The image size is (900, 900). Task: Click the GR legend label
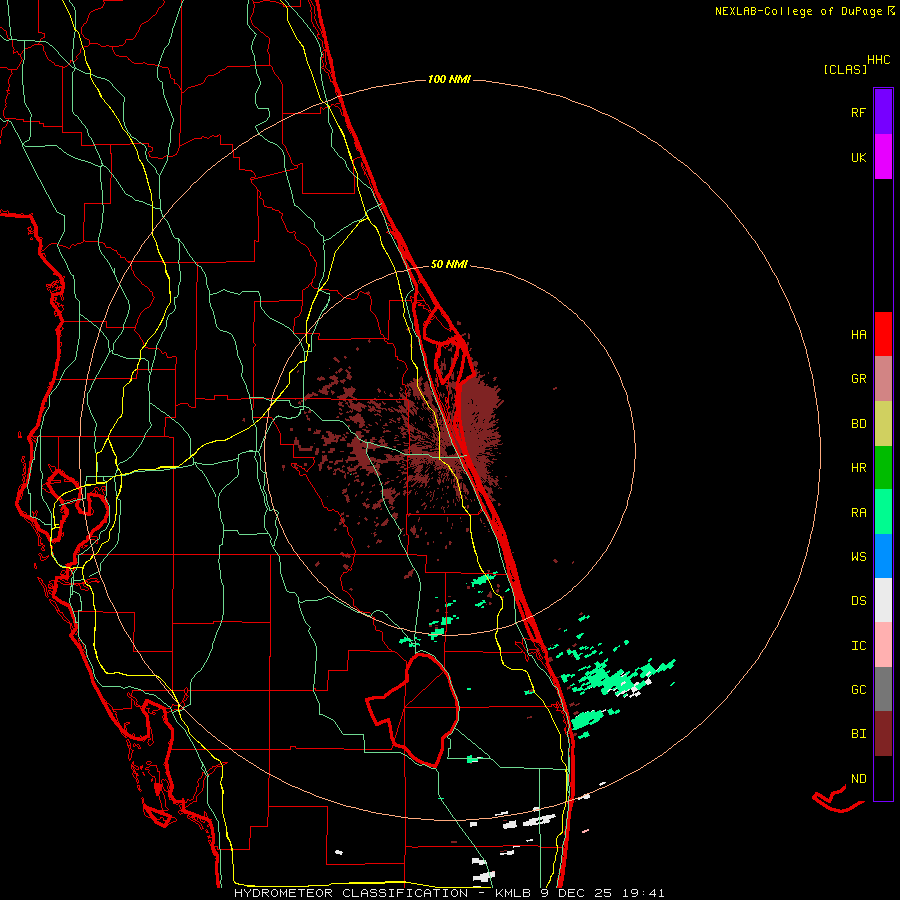point(858,379)
